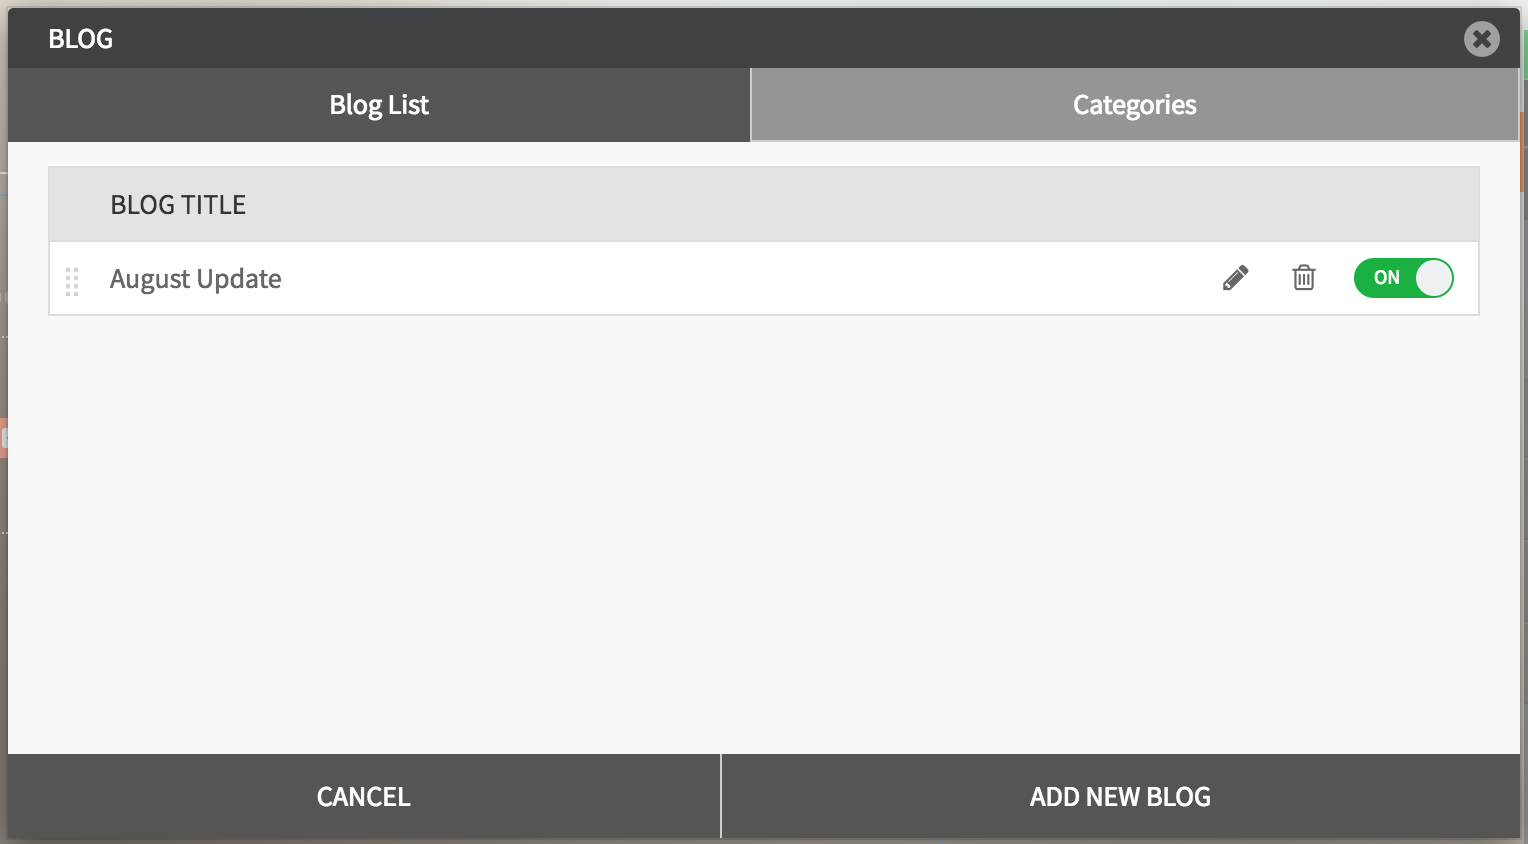Click the BLOG heading in the dialog header
Viewport: 1528px width, 844px height.
coord(80,39)
